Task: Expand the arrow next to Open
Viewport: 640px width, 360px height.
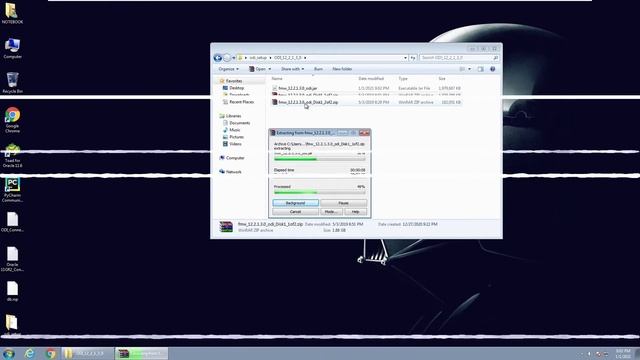Action: [x=269, y=69]
